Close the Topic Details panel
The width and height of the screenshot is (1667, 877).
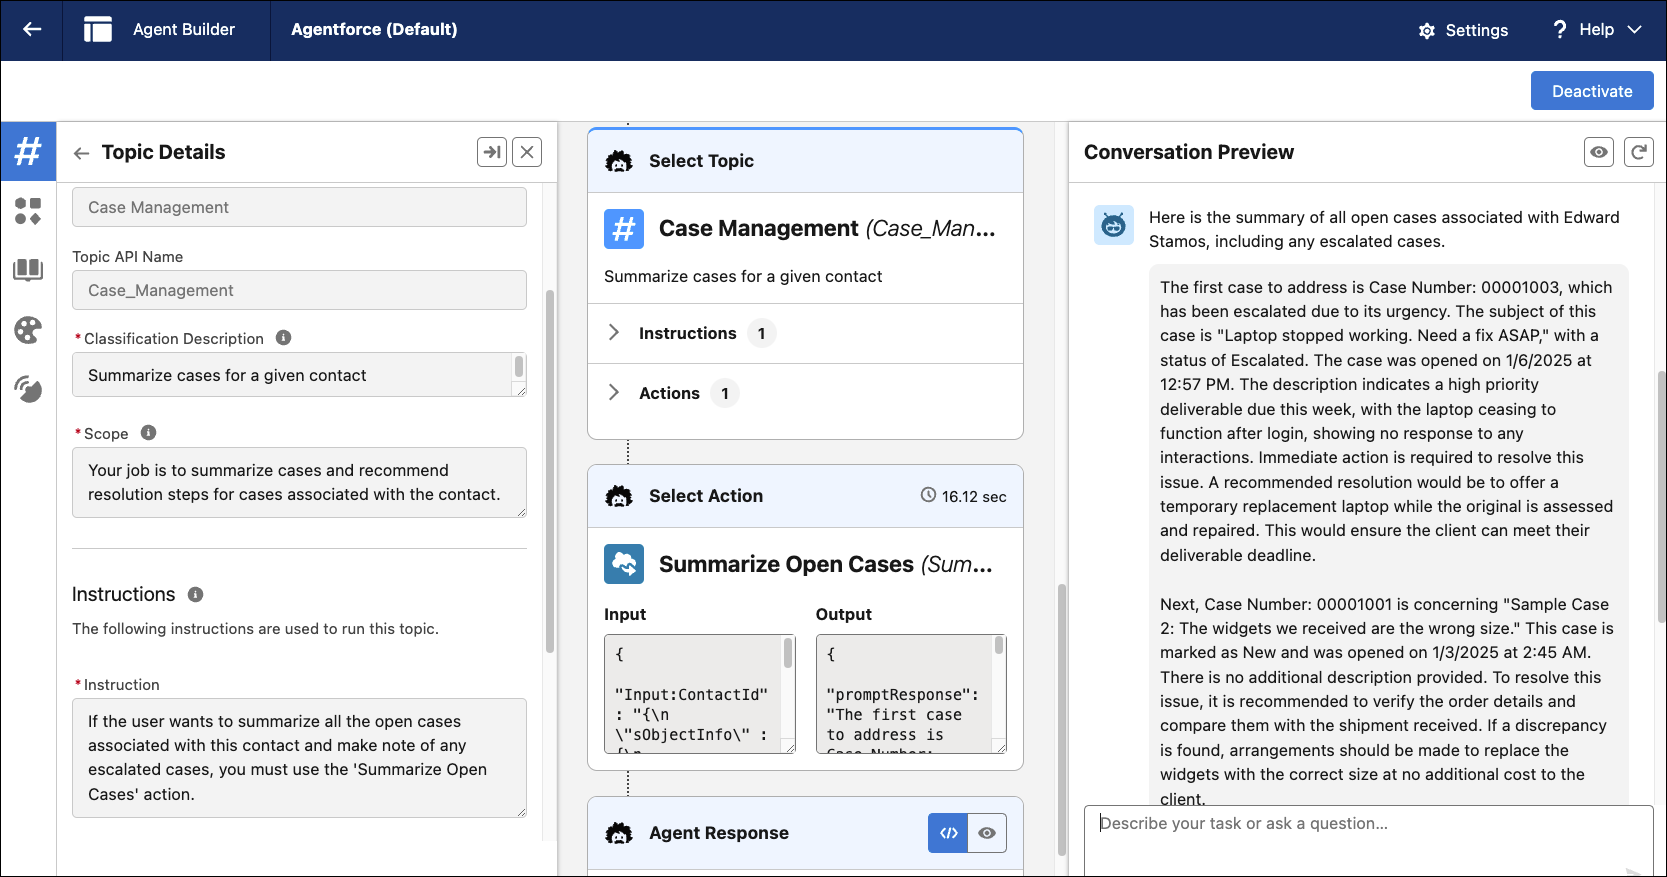(x=527, y=152)
